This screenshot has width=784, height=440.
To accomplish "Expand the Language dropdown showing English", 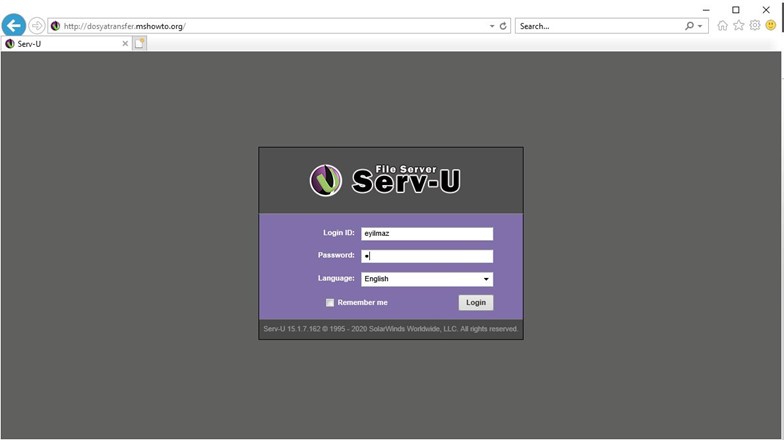I will pyautogui.click(x=486, y=279).
